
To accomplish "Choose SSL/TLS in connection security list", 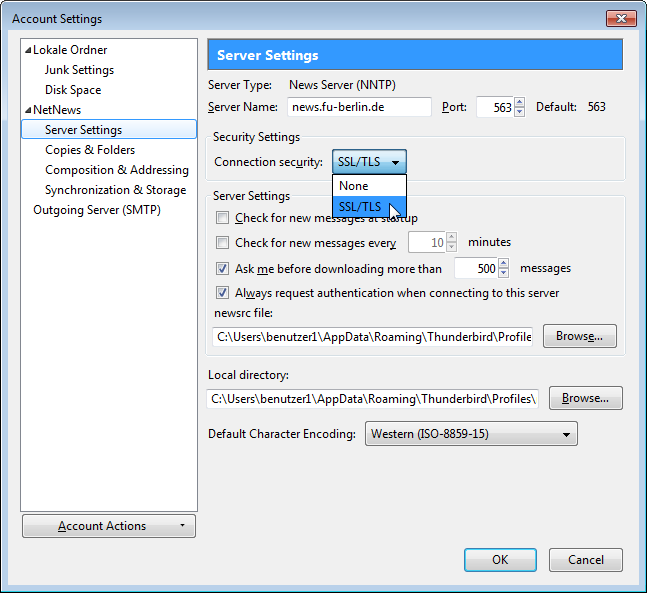I will tap(369, 206).
